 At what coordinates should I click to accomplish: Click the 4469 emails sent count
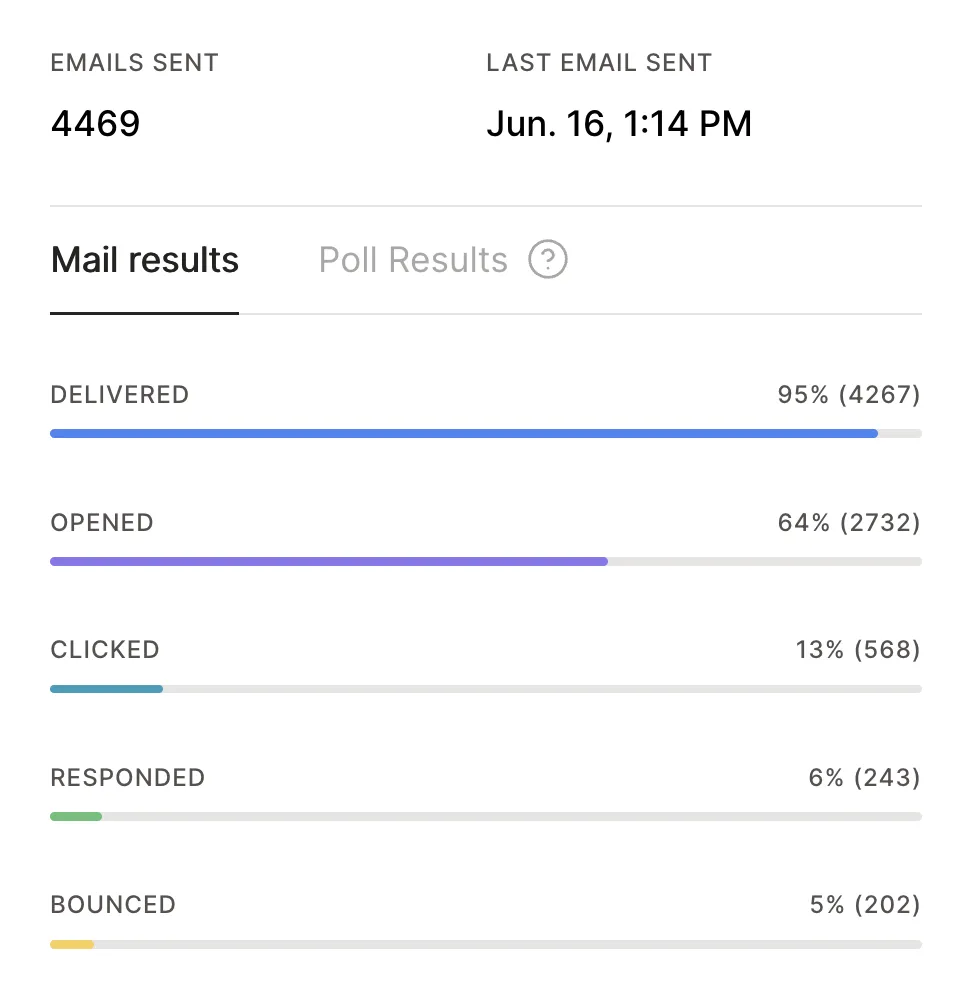pyautogui.click(x=96, y=123)
